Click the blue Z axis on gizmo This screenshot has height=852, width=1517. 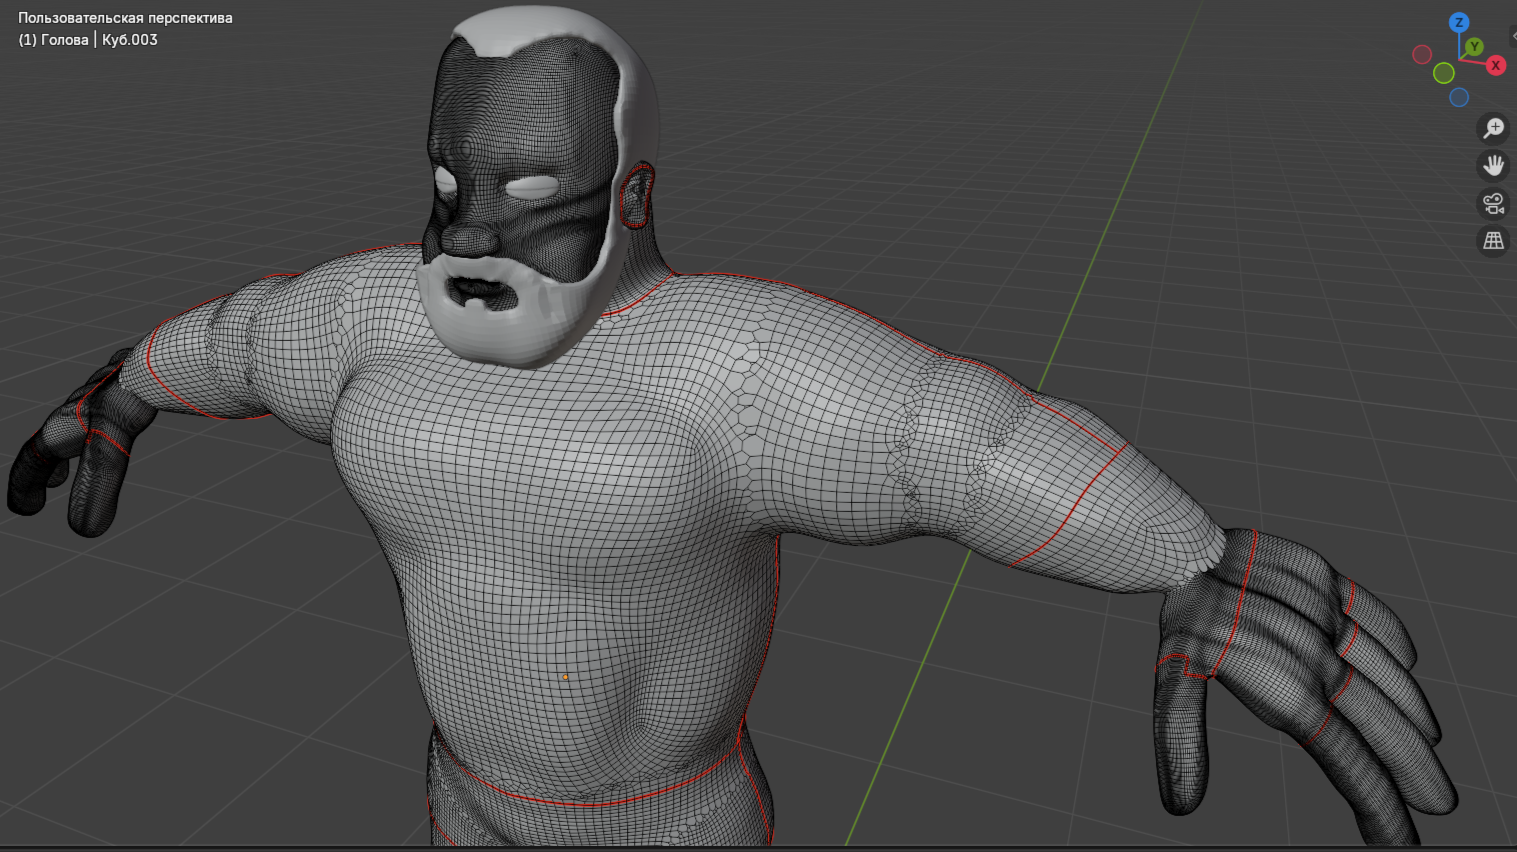point(1459,22)
